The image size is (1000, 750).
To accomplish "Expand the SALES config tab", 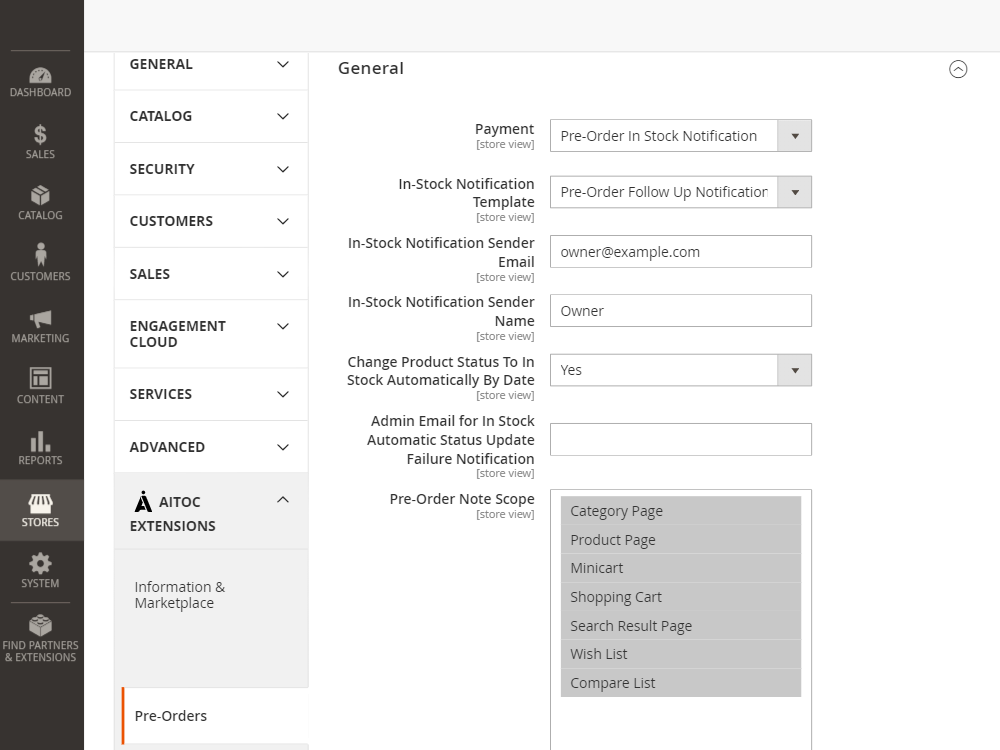I will click(x=211, y=274).
